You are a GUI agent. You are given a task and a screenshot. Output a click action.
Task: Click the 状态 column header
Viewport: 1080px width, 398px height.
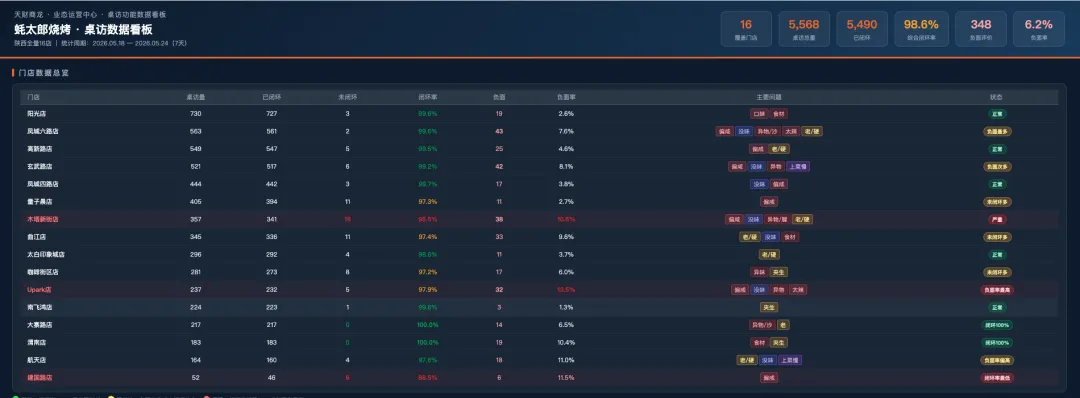(x=996, y=98)
